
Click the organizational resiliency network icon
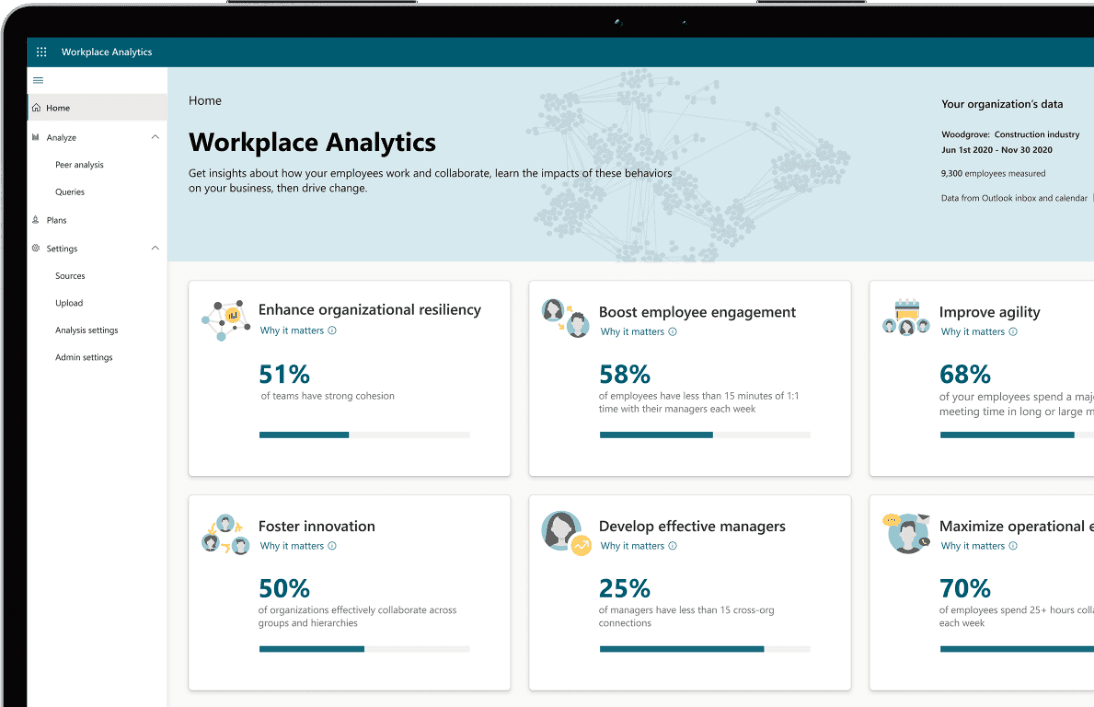[x=225, y=320]
